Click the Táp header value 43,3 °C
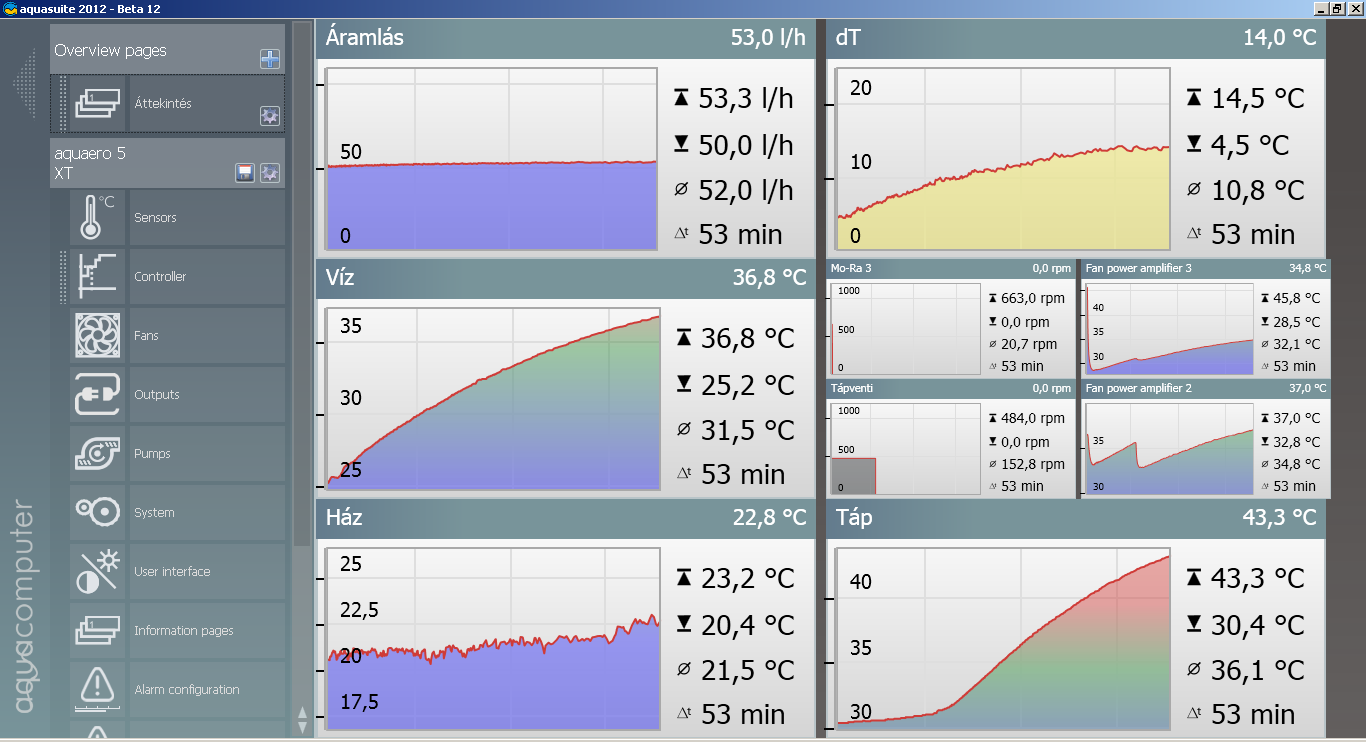The image size is (1366, 742). coord(1280,517)
